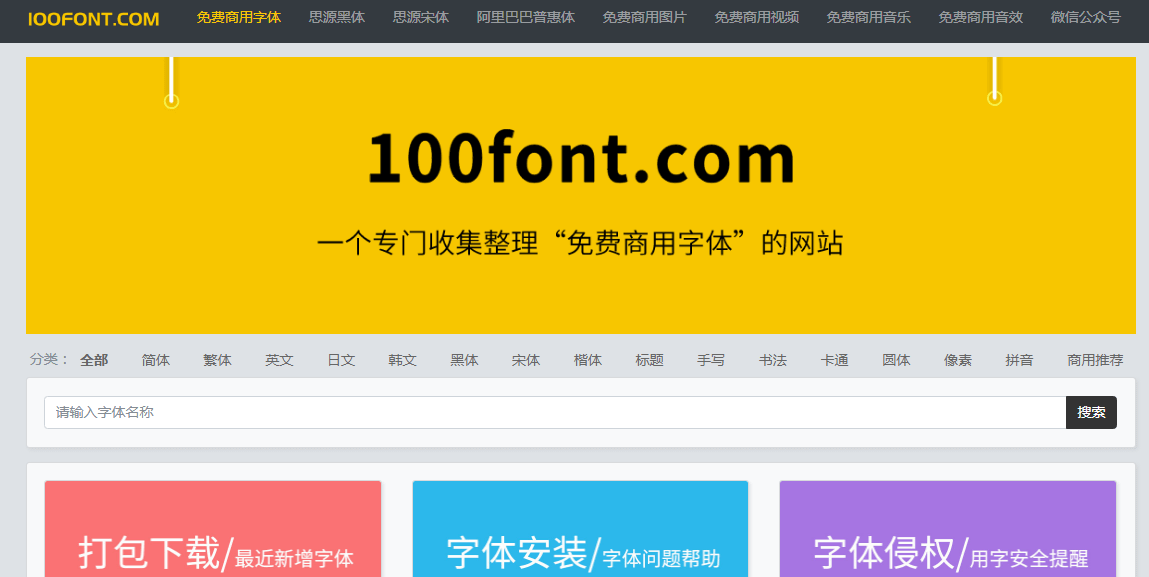
Task: Filter fonts by 简体 category
Action: point(156,359)
